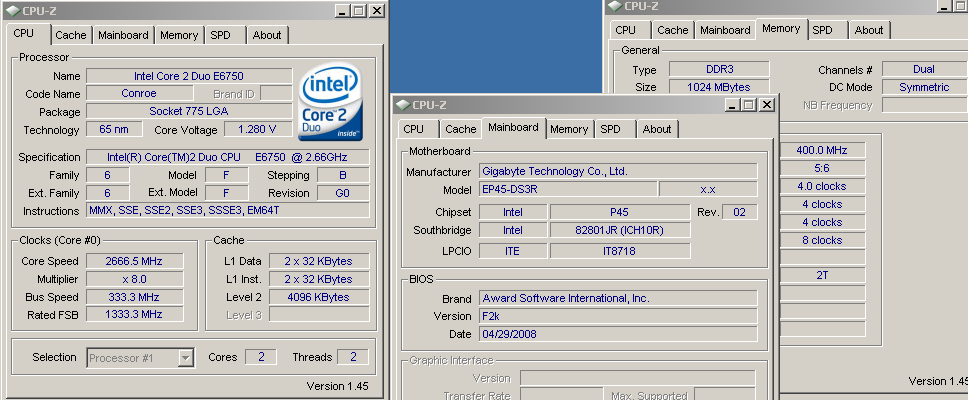The width and height of the screenshot is (968, 400).
Task: Select Memory tab in the leftmost window
Action: tap(179, 35)
